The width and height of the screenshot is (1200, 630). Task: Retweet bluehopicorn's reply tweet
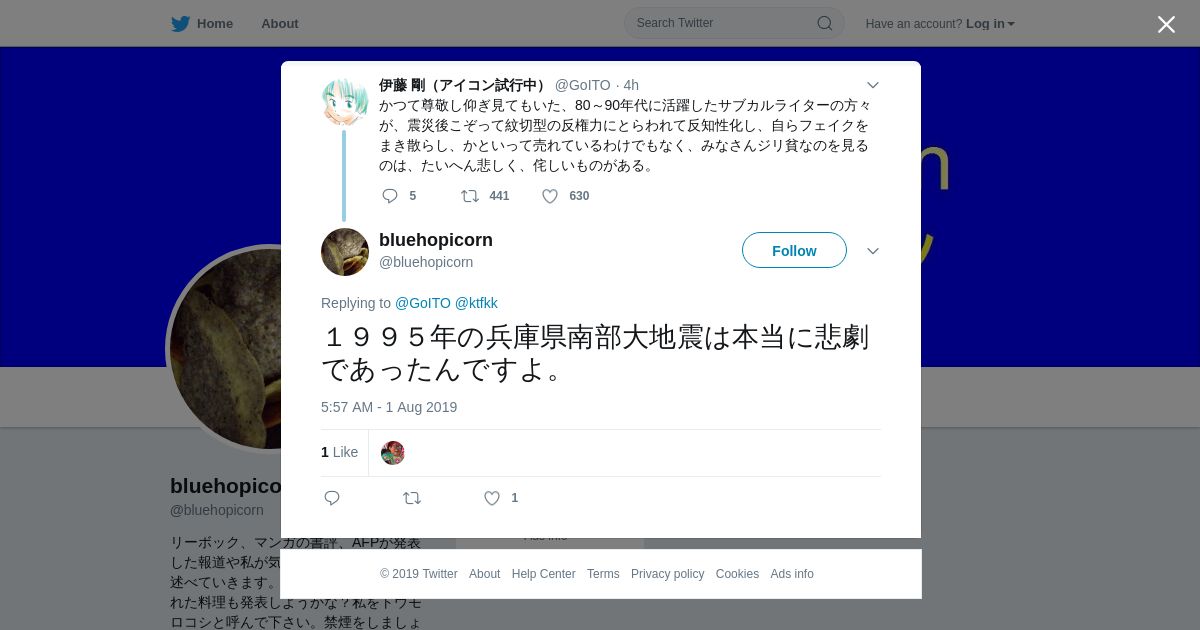(x=412, y=498)
